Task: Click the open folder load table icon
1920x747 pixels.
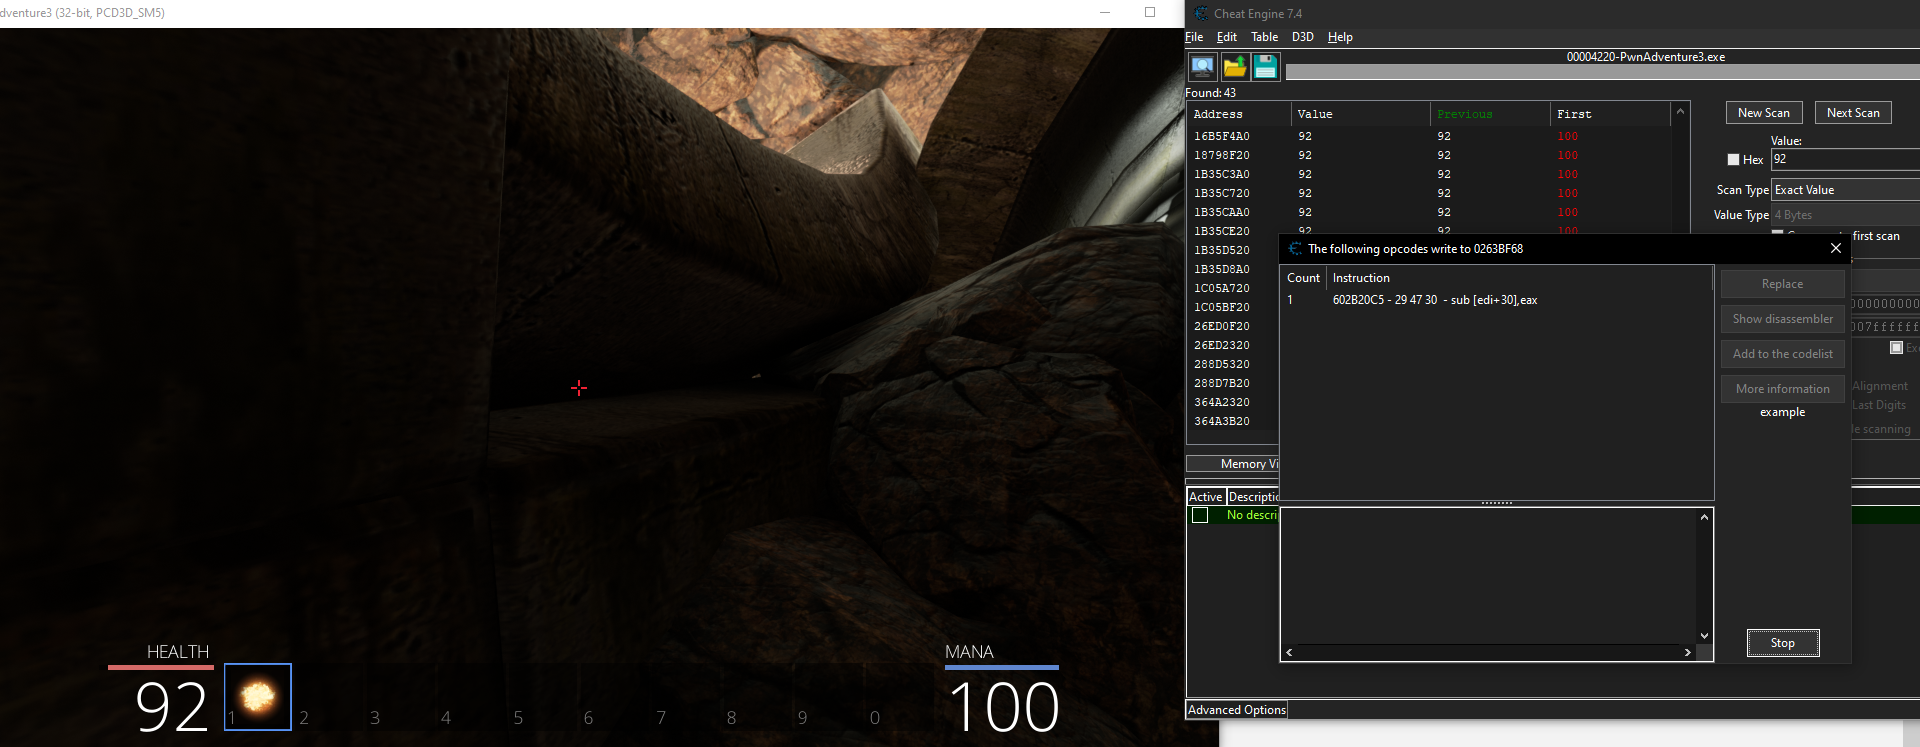Action: click(1235, 67)
